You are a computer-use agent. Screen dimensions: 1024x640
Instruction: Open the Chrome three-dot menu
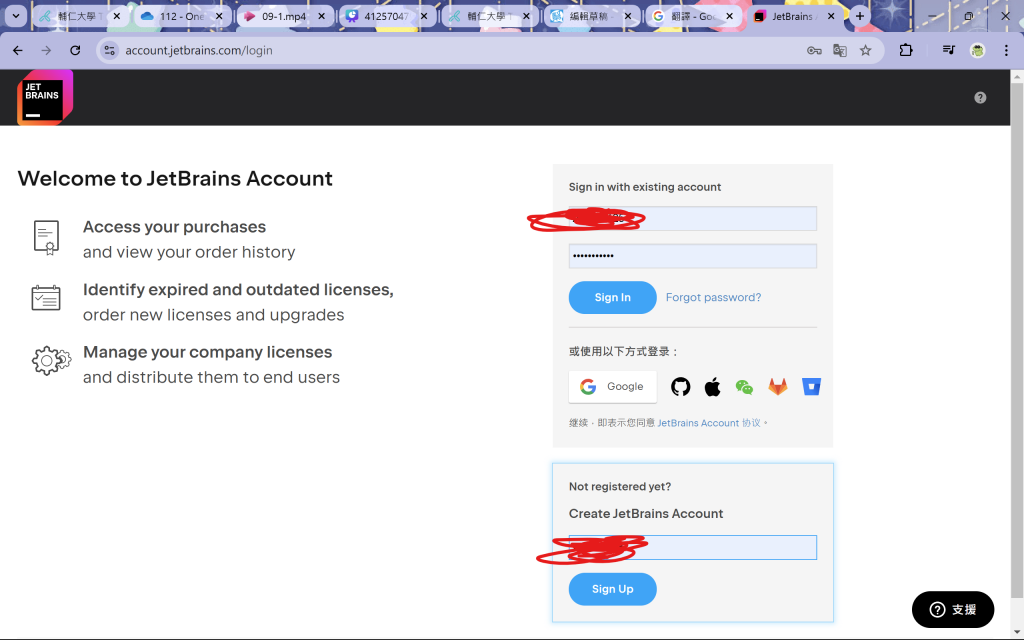pyautogui.click(x=1006, y=50)
